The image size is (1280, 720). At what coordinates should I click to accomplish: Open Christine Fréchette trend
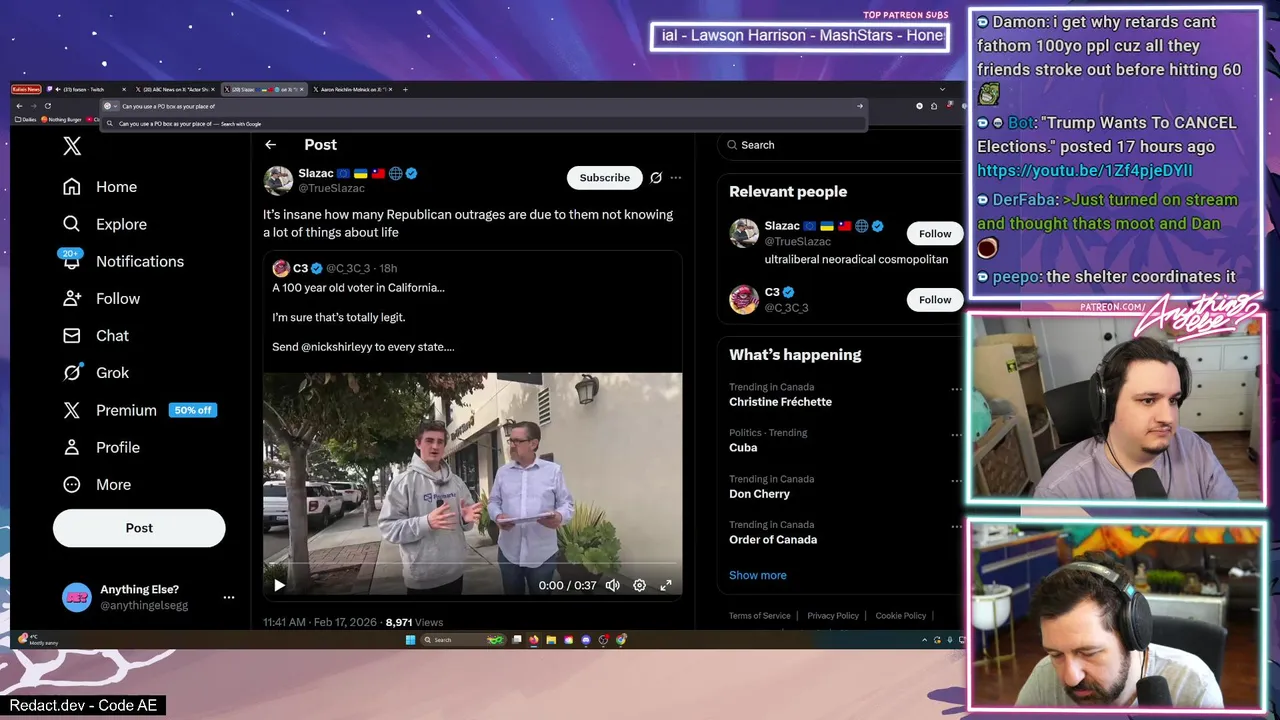(780, 402)
